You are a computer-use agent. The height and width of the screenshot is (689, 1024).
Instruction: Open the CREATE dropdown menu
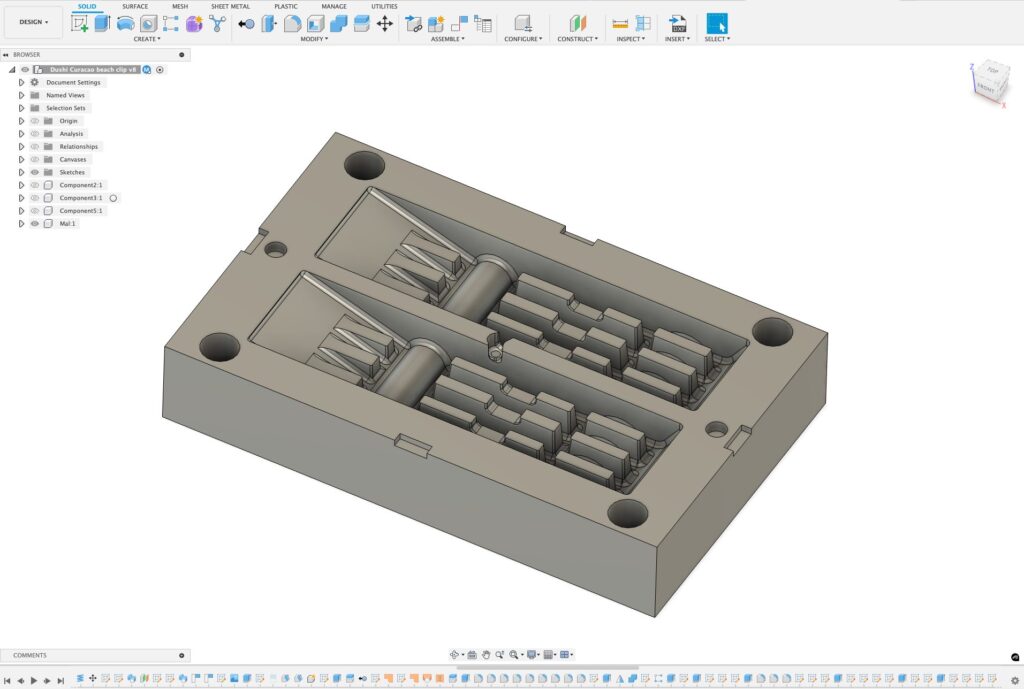coord(147,39)
